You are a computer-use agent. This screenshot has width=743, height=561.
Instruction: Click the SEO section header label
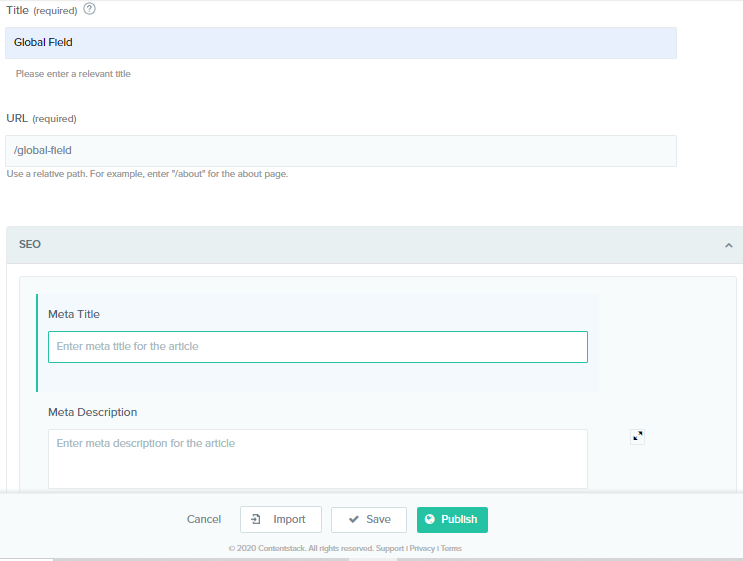click(x=30, y=244)
